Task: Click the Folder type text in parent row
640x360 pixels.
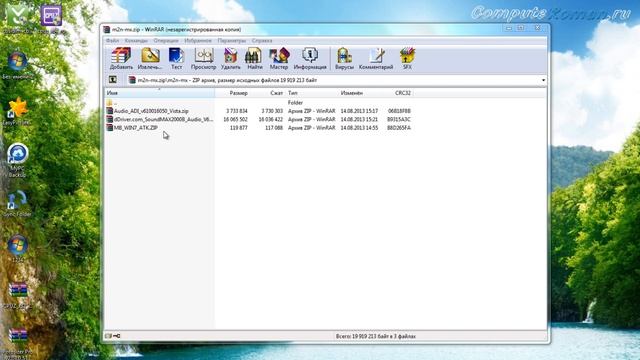Action: click(x=295, y=102)
